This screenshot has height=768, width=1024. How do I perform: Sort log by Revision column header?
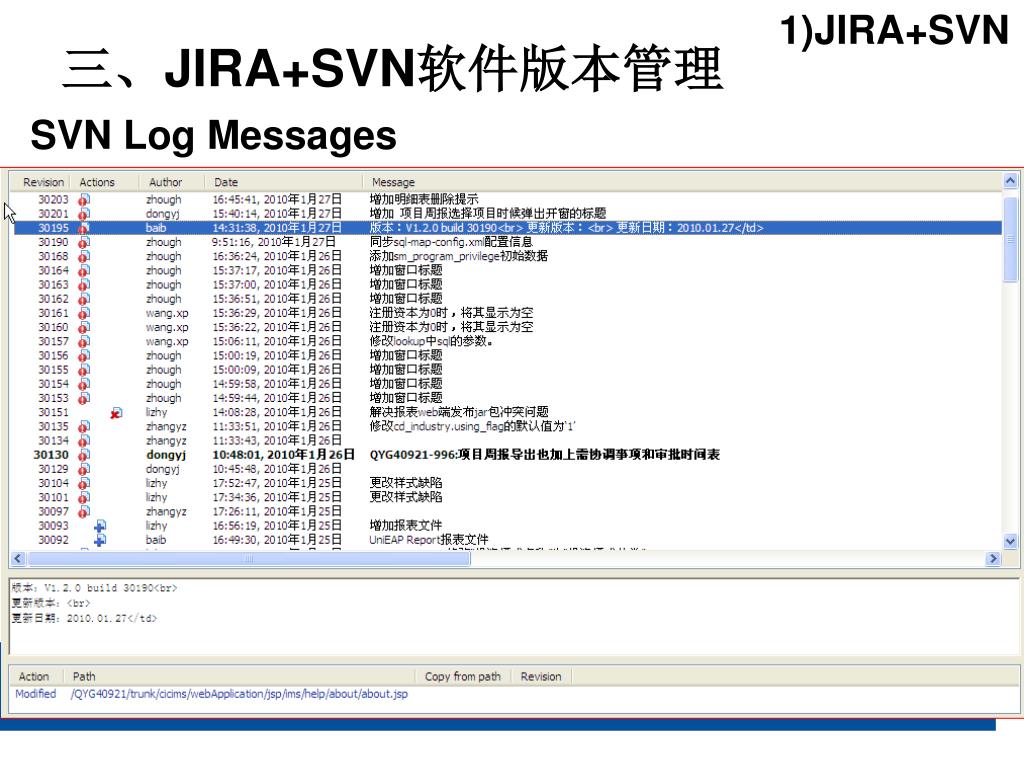coord(43,182)
